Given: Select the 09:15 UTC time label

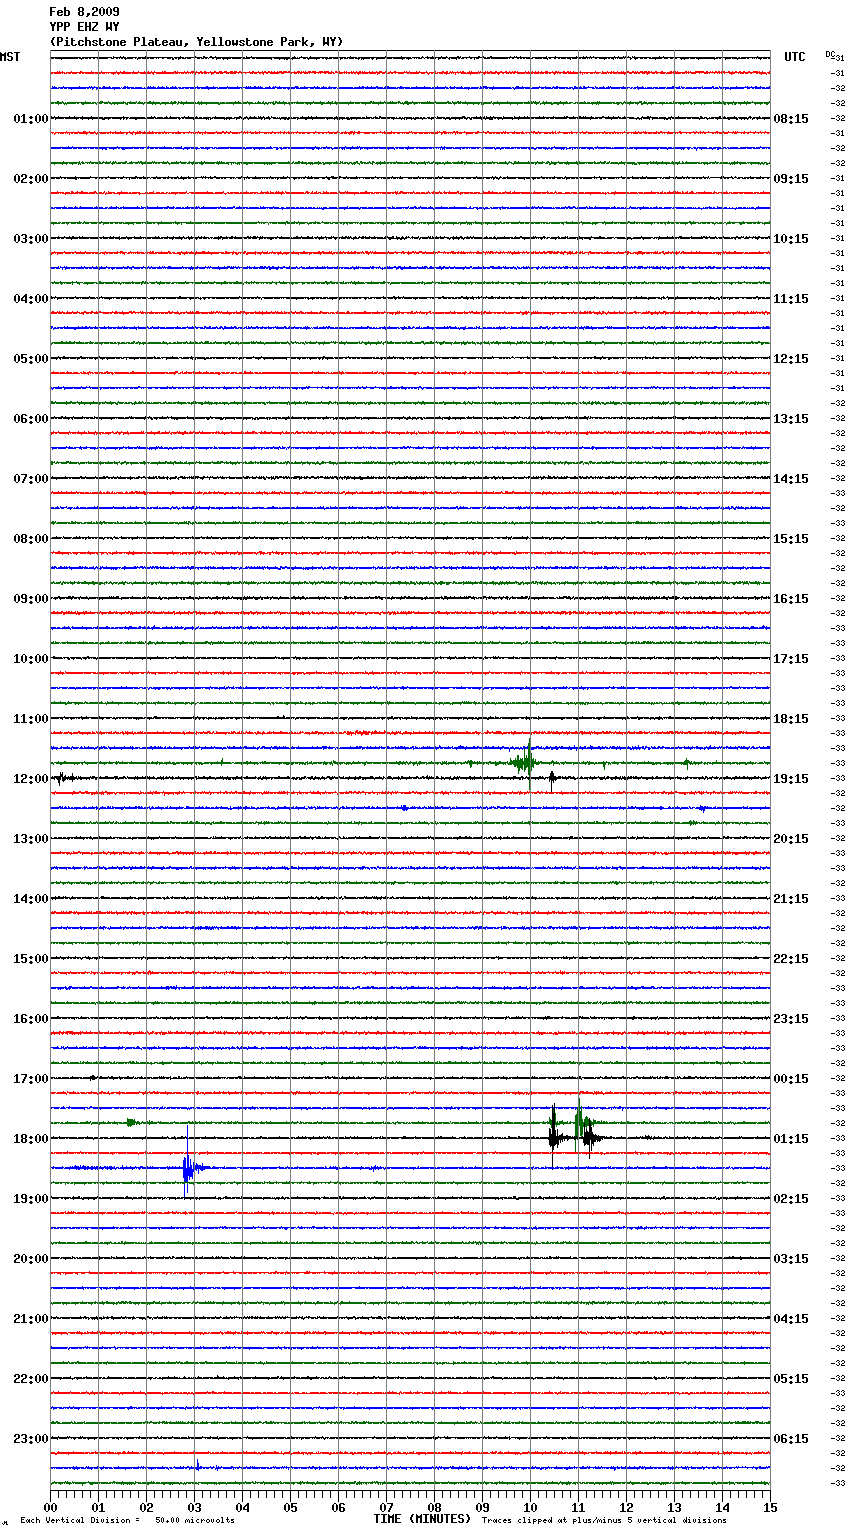Looking at the screenshot, I should [791, 179].
